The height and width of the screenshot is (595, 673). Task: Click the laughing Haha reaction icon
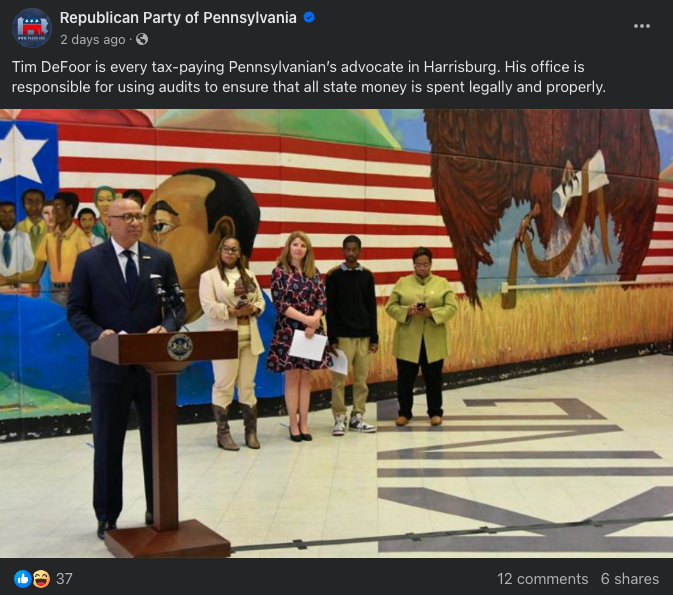pyautogui.click(x=41, y=579)
